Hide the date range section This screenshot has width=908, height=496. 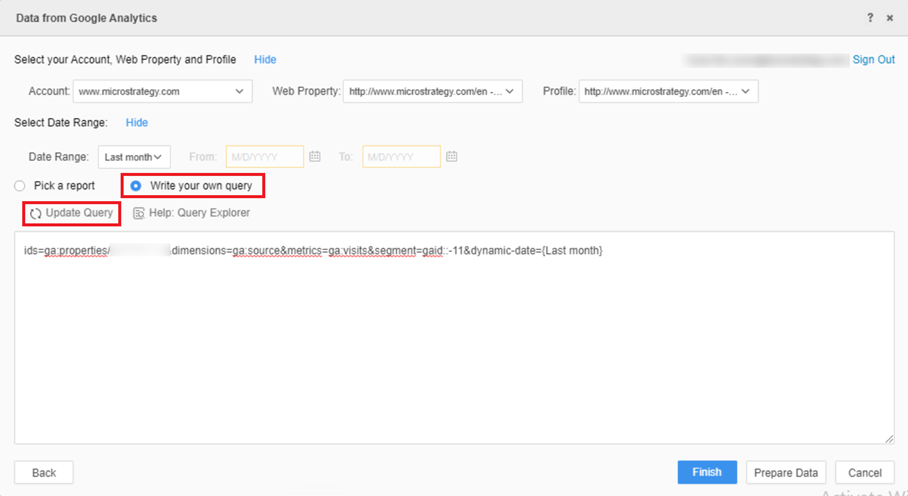(137, 123)
